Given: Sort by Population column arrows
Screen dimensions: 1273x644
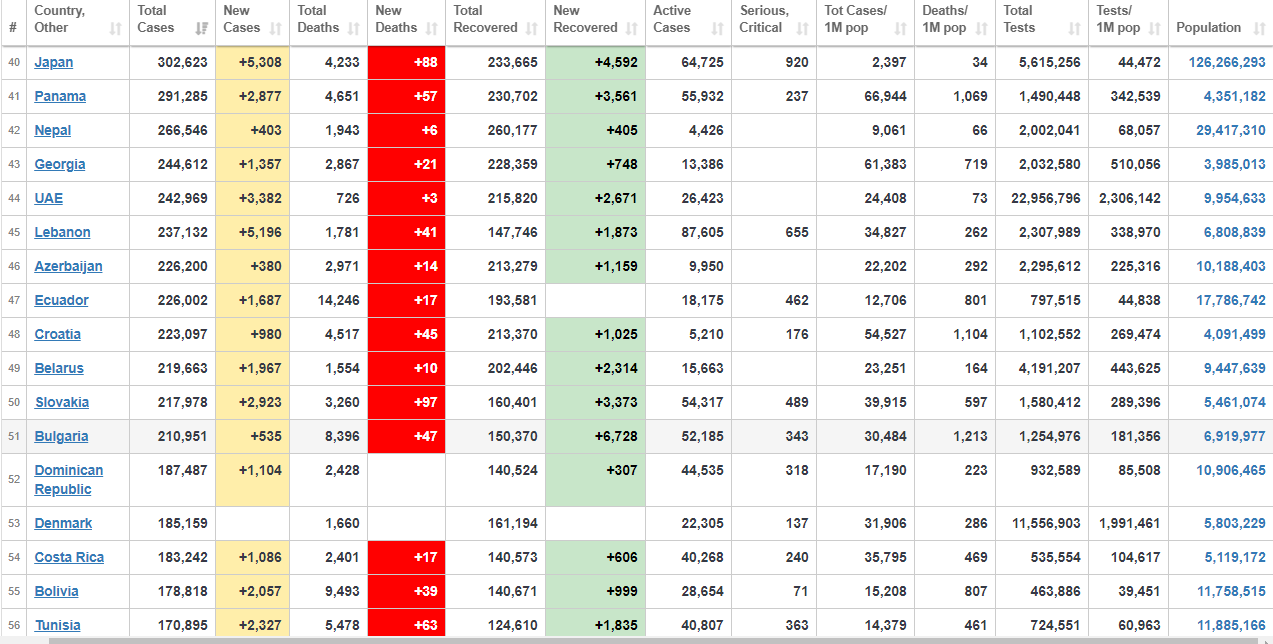Looking at the screenshot, I should (1259, 29).
